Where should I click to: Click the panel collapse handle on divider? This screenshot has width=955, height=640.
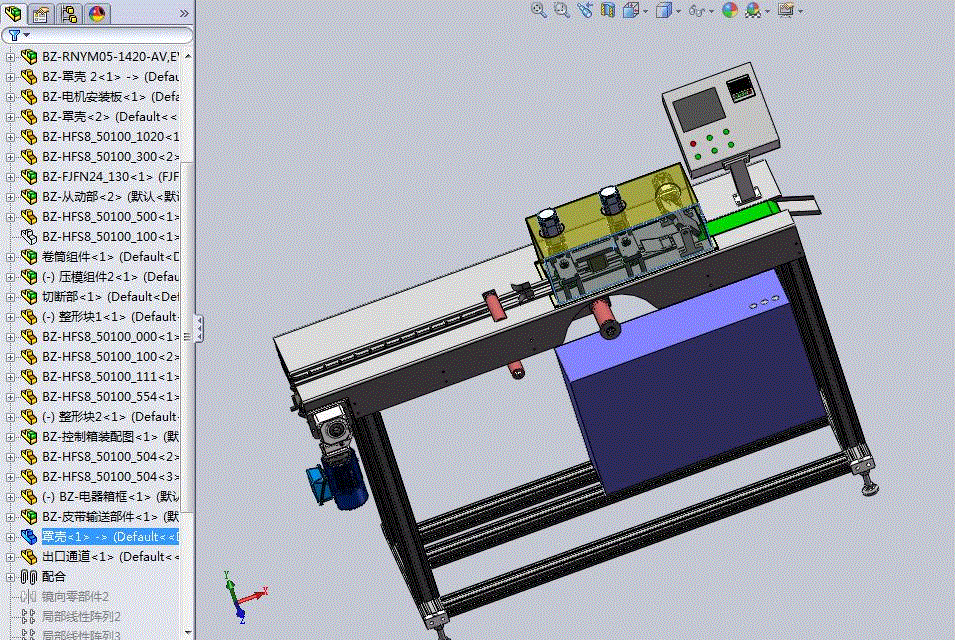[199, 328]
